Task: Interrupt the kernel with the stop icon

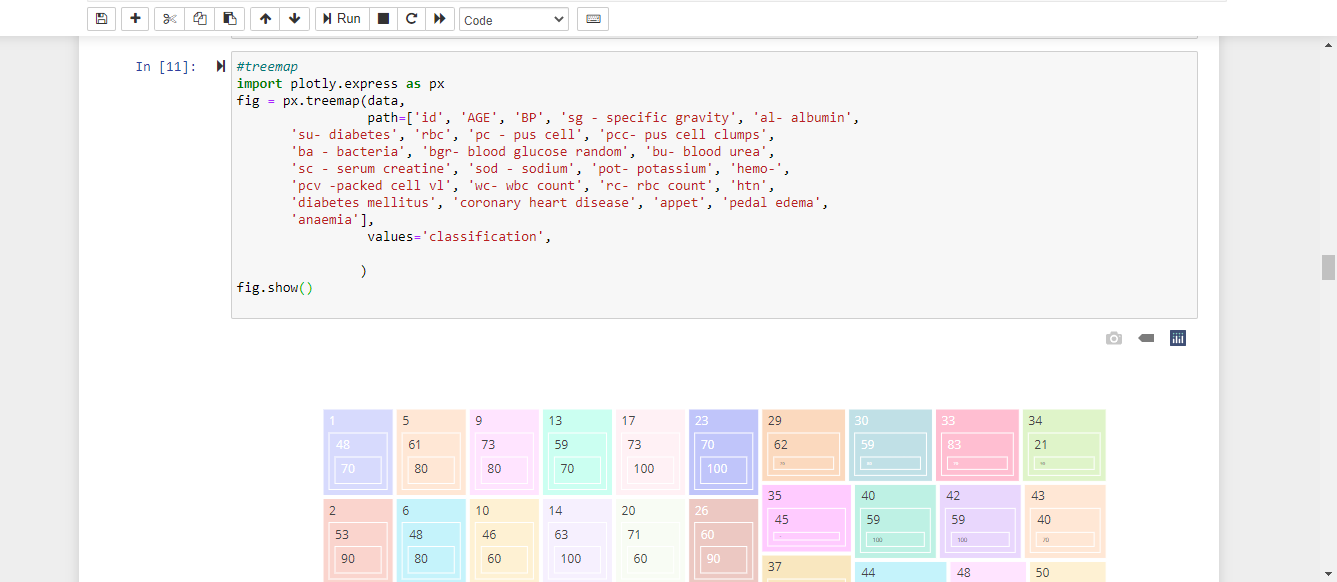Action: click(383, 19)
